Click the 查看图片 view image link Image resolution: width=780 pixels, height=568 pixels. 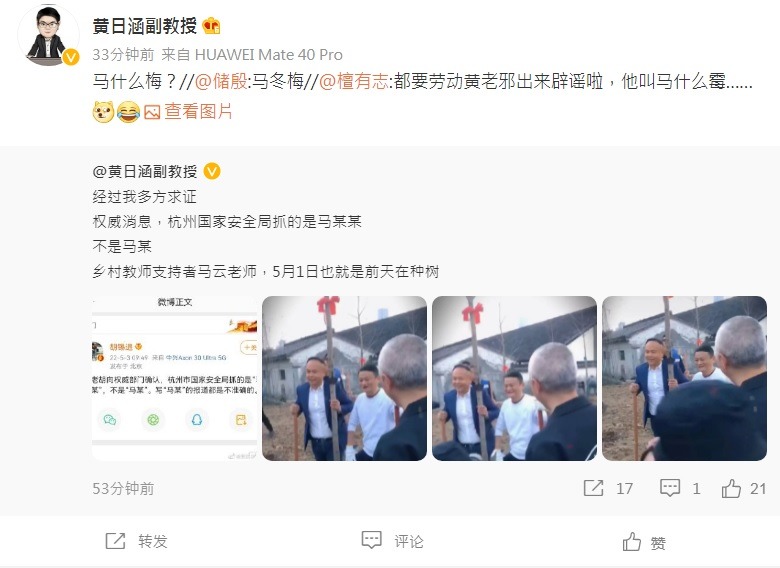coord(198,111)
